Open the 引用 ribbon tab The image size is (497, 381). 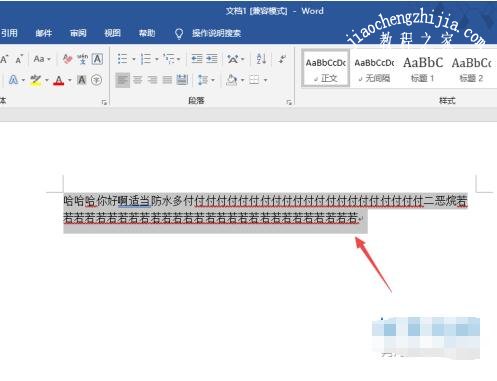[9, 33]
